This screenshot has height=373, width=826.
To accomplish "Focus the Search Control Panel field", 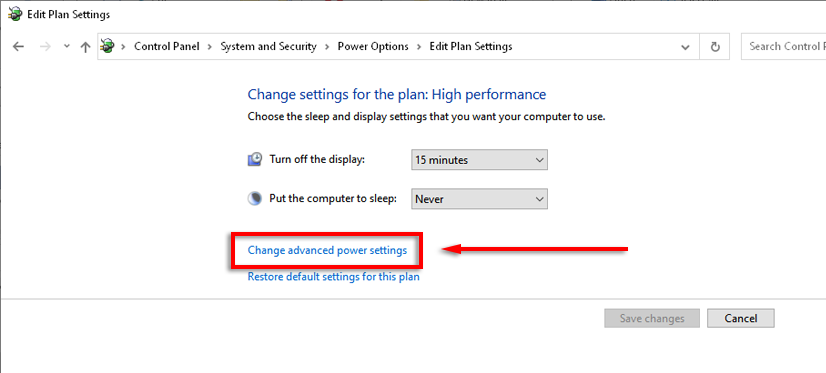I will [x=783, y=46].
